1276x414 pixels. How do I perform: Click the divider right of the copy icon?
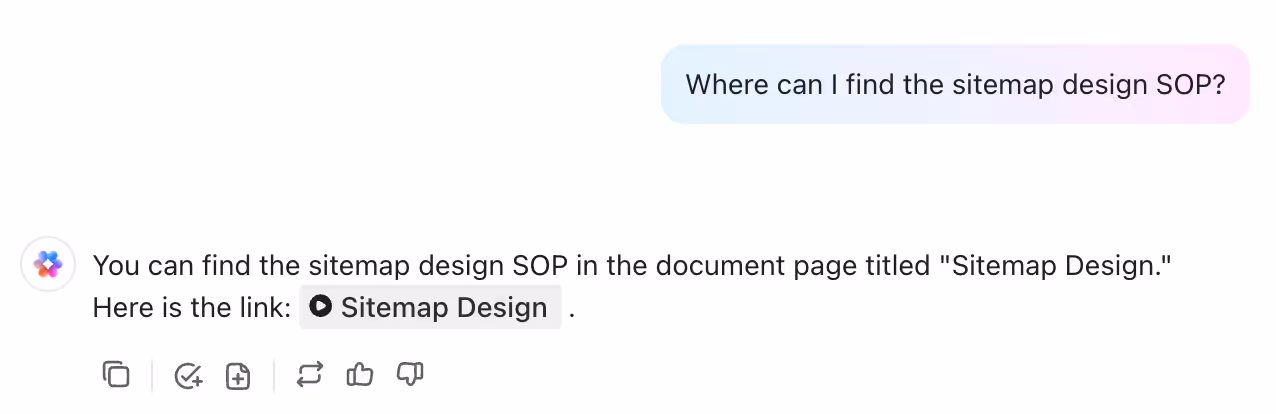[152, 375]
